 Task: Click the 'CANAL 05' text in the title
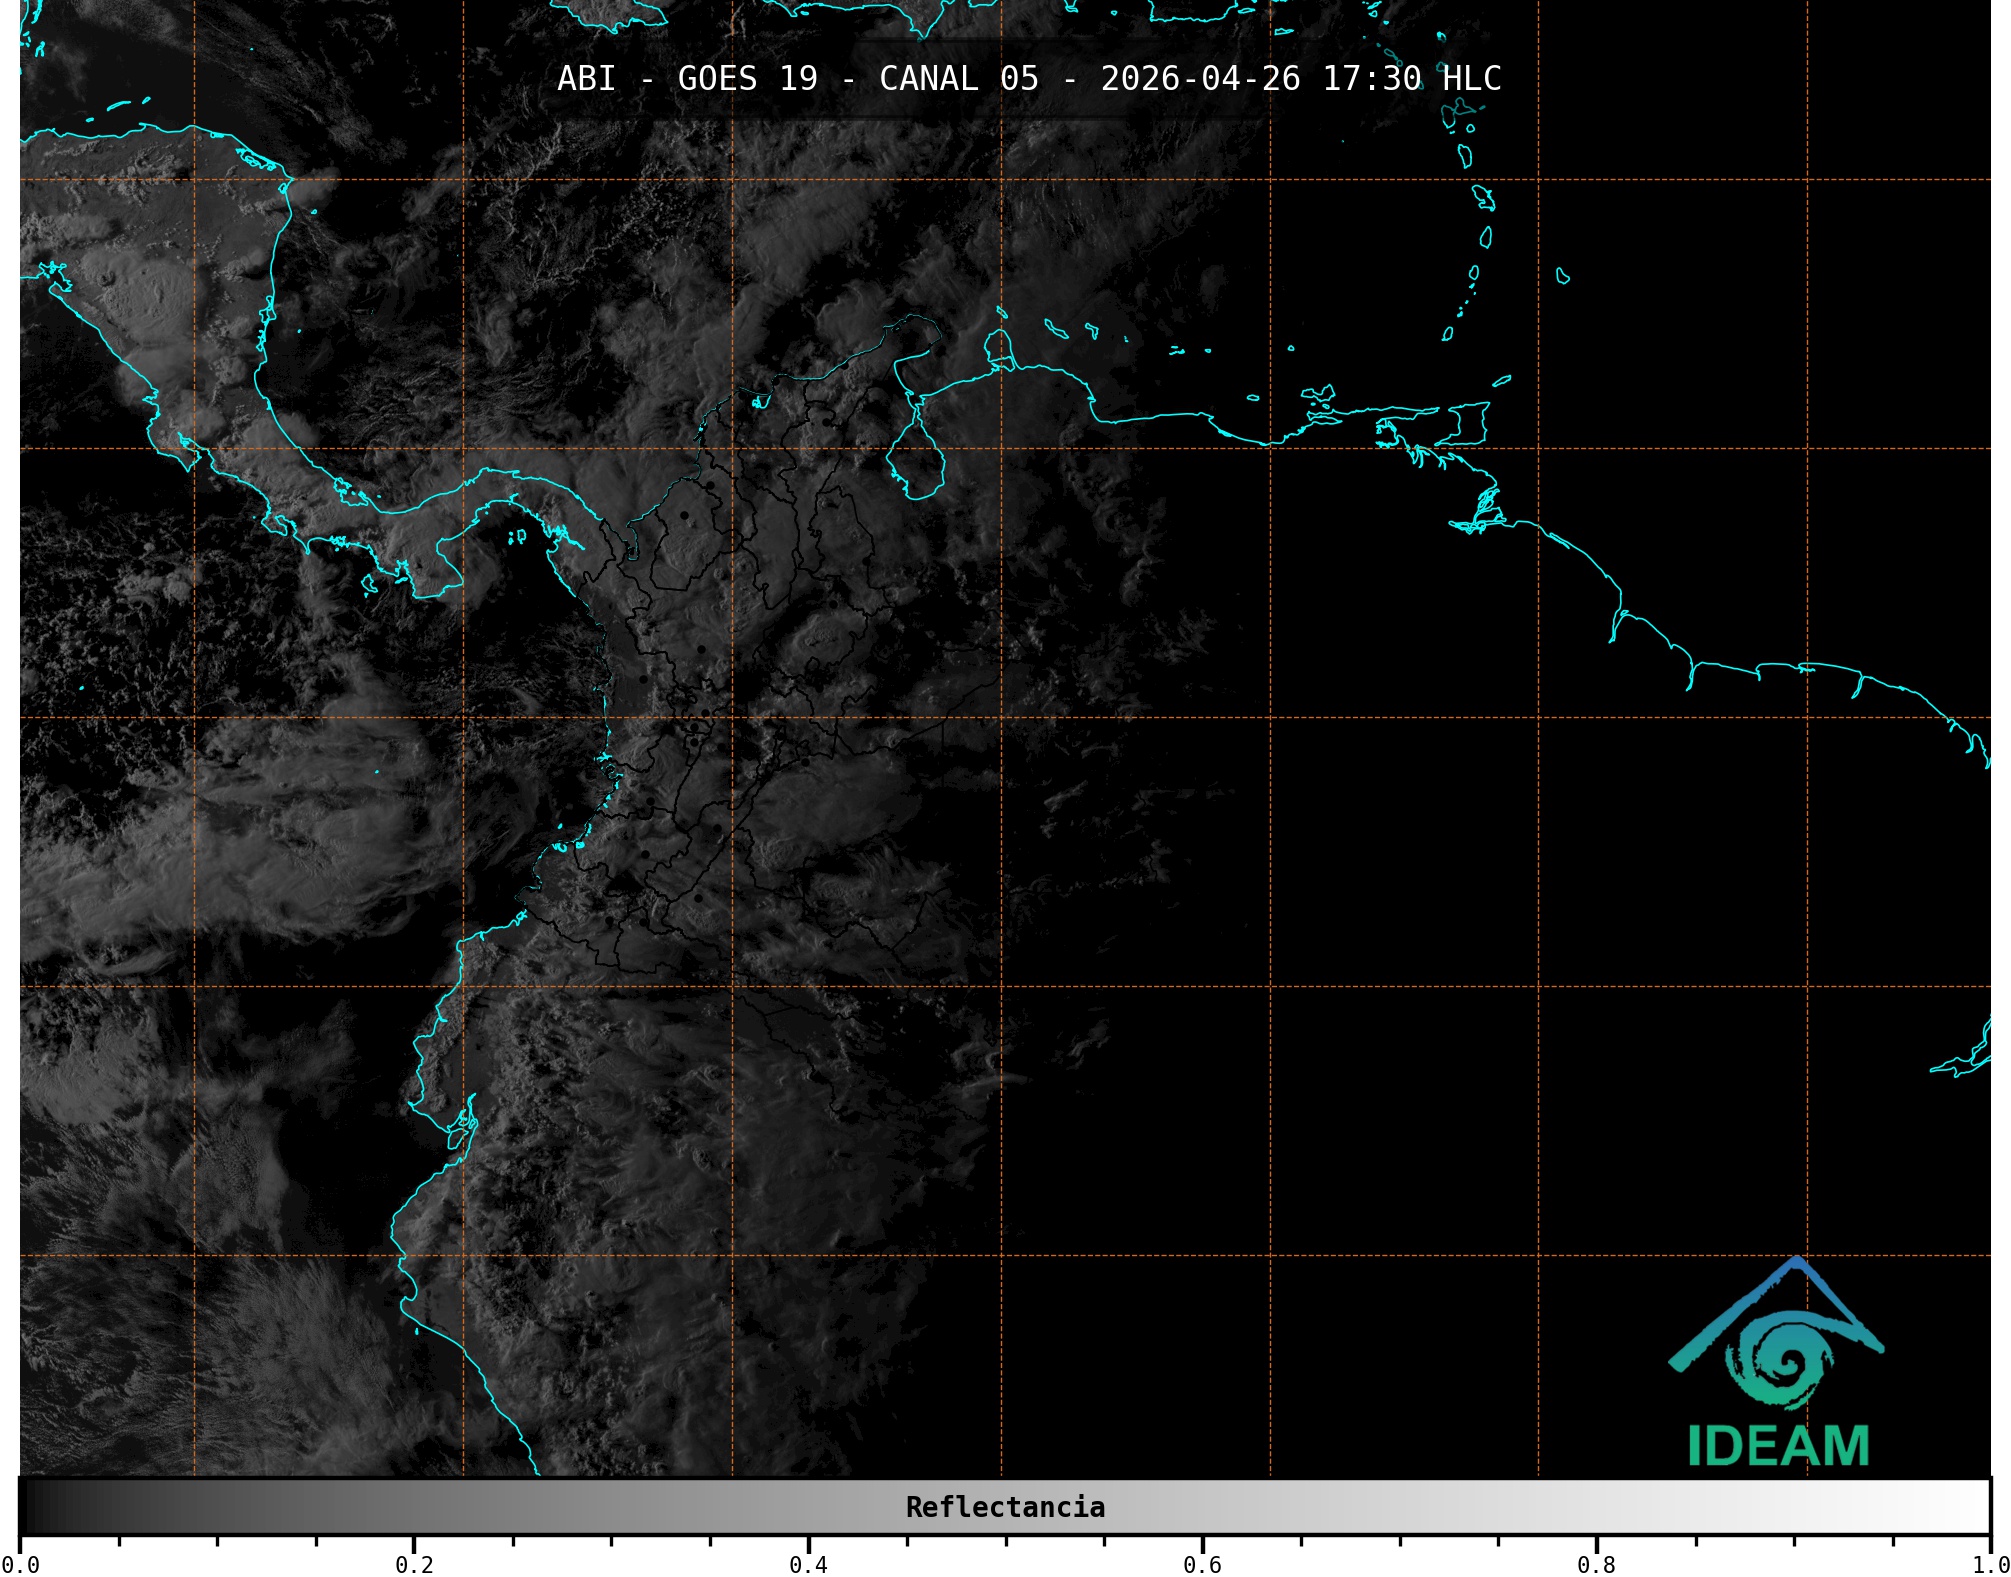958,79
